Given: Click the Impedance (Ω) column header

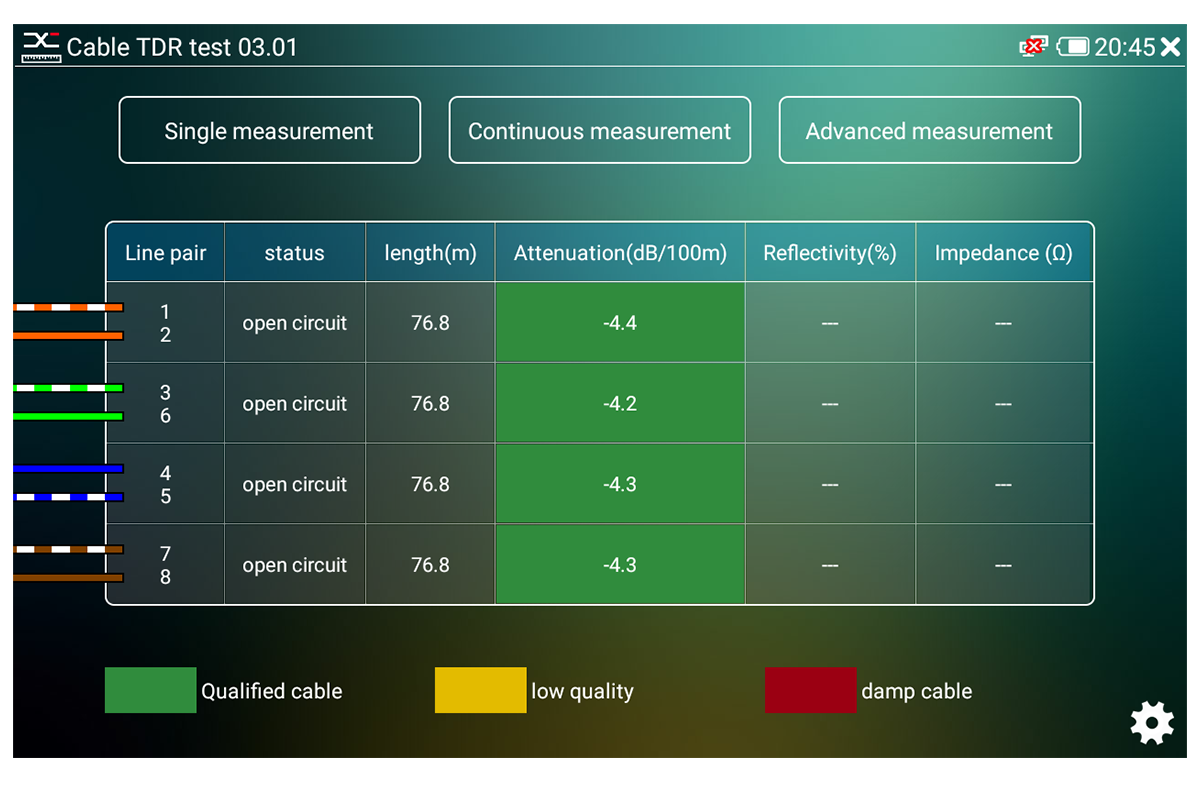Looking at the screenshot, I should pos(1004,253).
